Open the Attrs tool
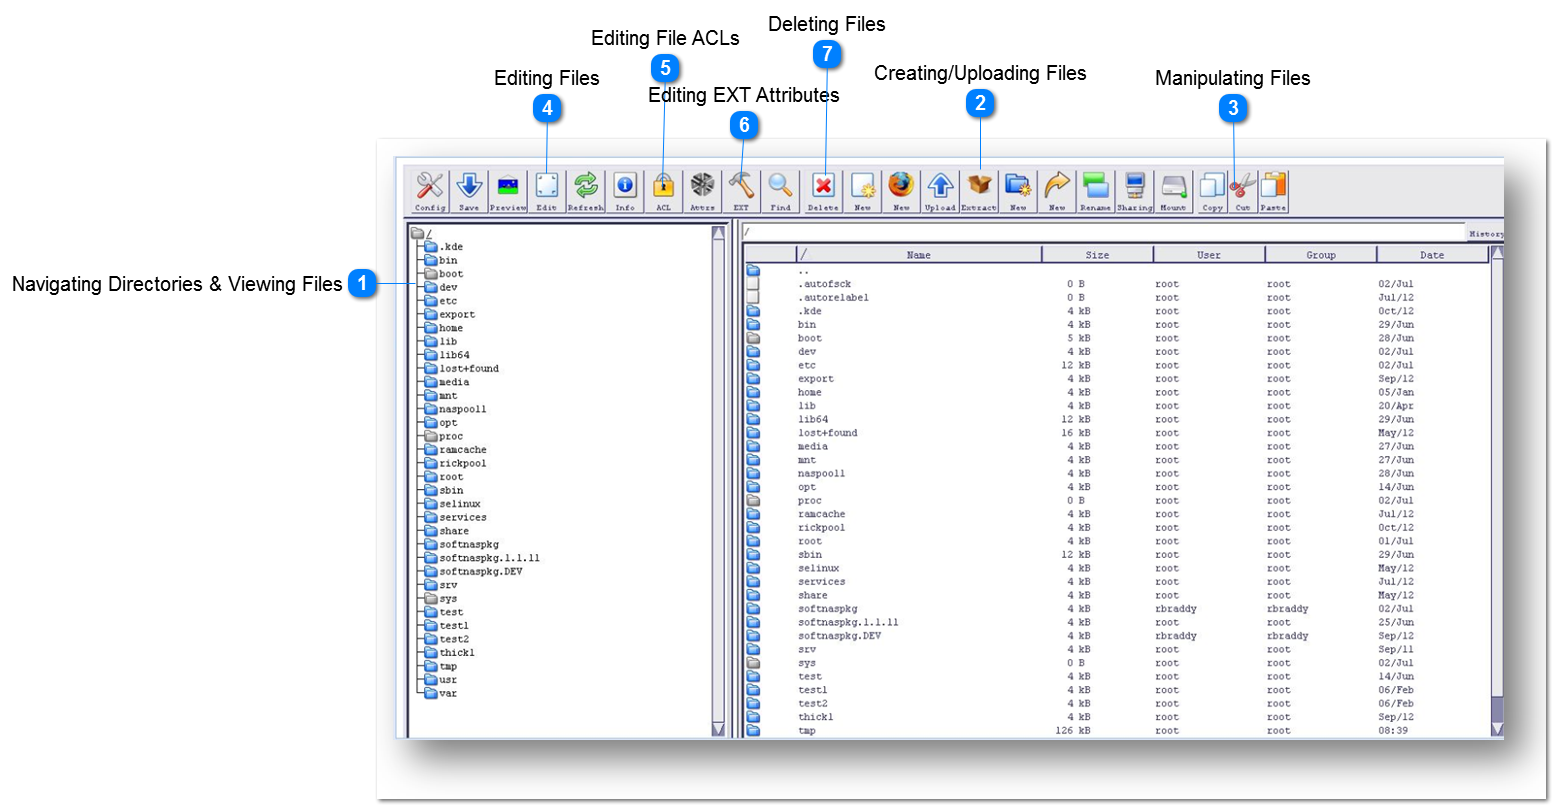This screenshot has height=807, width=1554. (703, 190)
